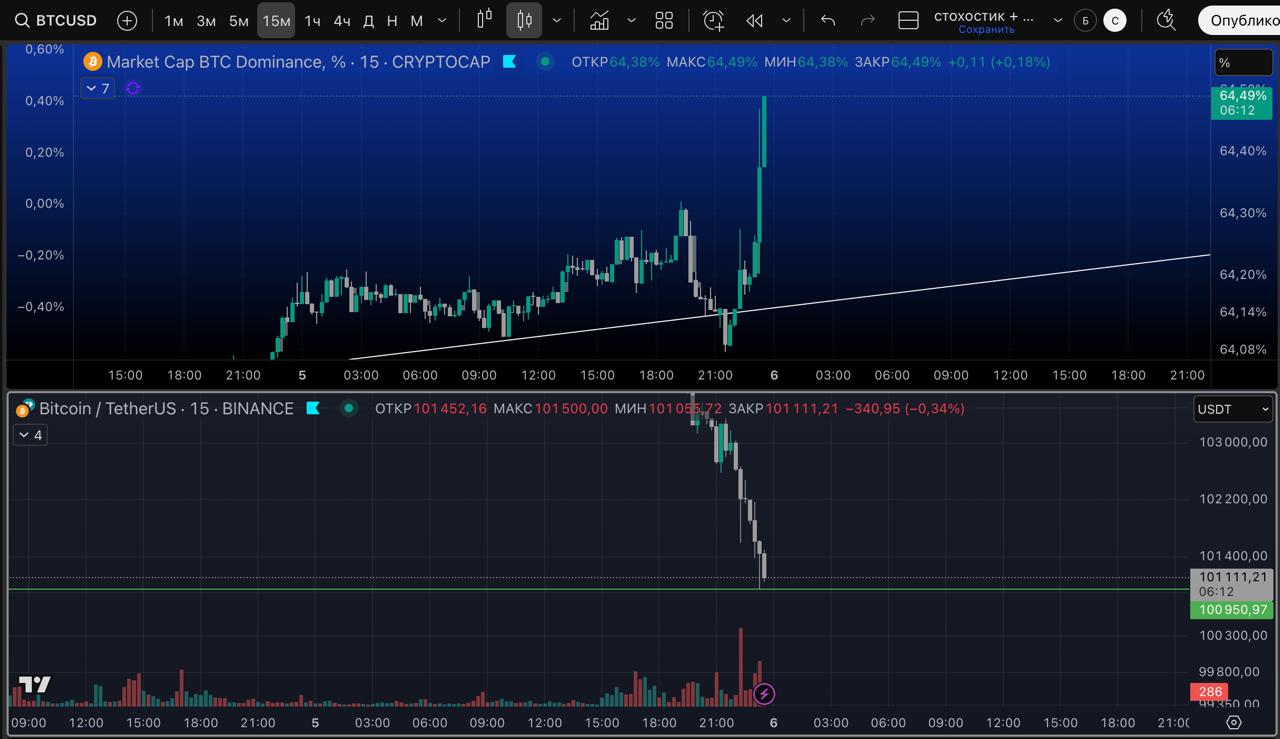Viewport: 1280px width, 739px height.
Task: Click МАКС 101 500,00 in bottom legend
Action: pyautogui.click(x=550, y=408)
